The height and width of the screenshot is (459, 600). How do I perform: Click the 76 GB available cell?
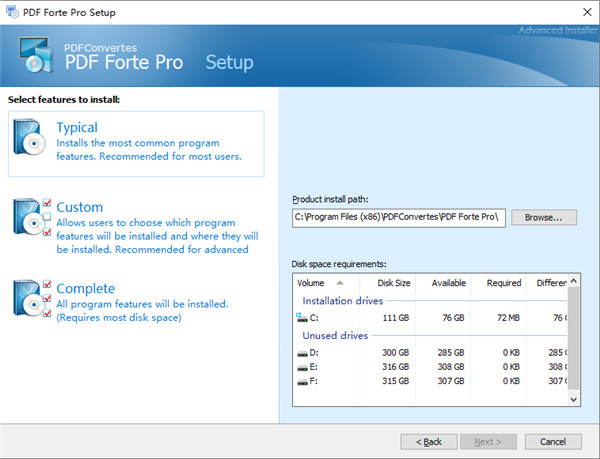453,318
